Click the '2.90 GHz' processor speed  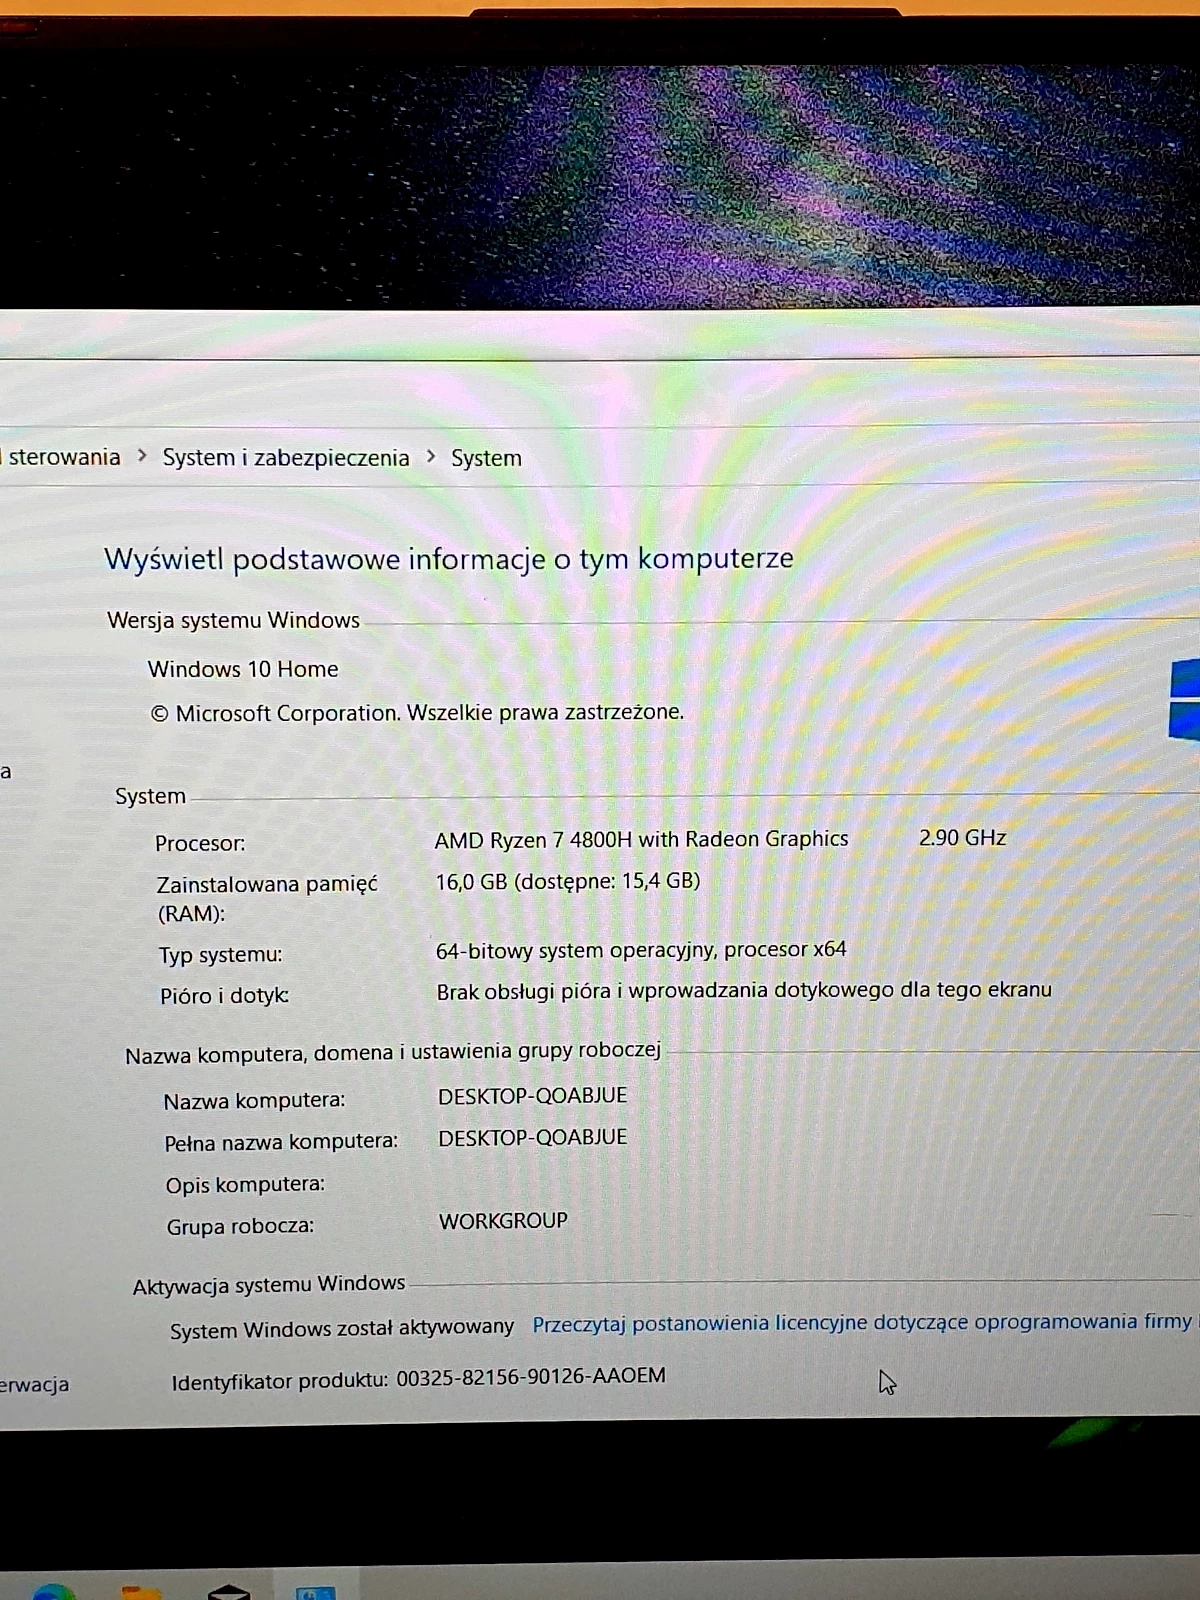click(962, 837)
